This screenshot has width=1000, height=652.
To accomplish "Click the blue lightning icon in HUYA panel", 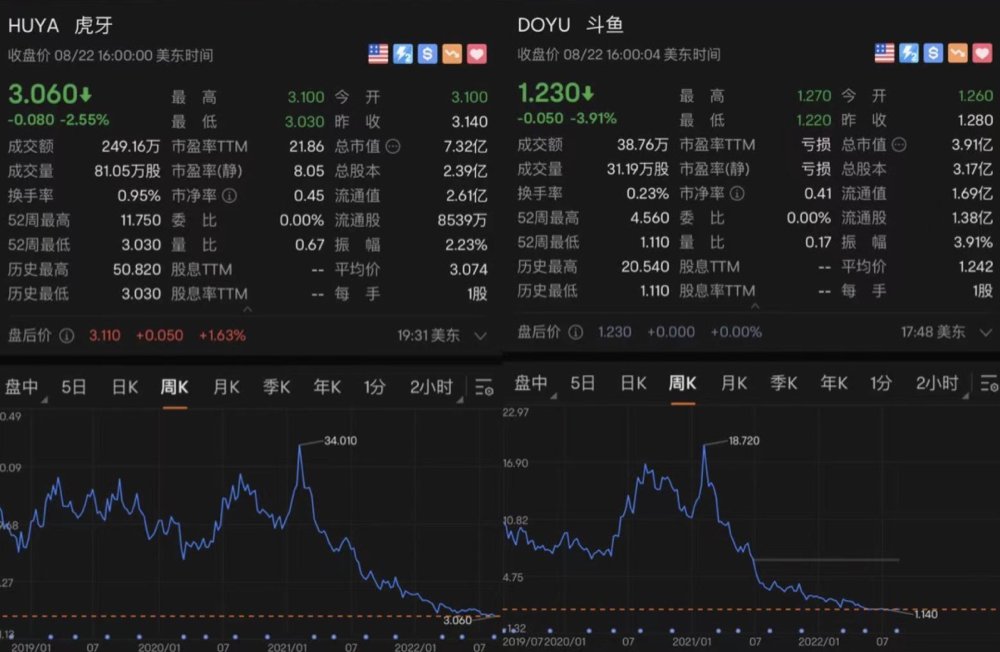I will click(403, 54).
